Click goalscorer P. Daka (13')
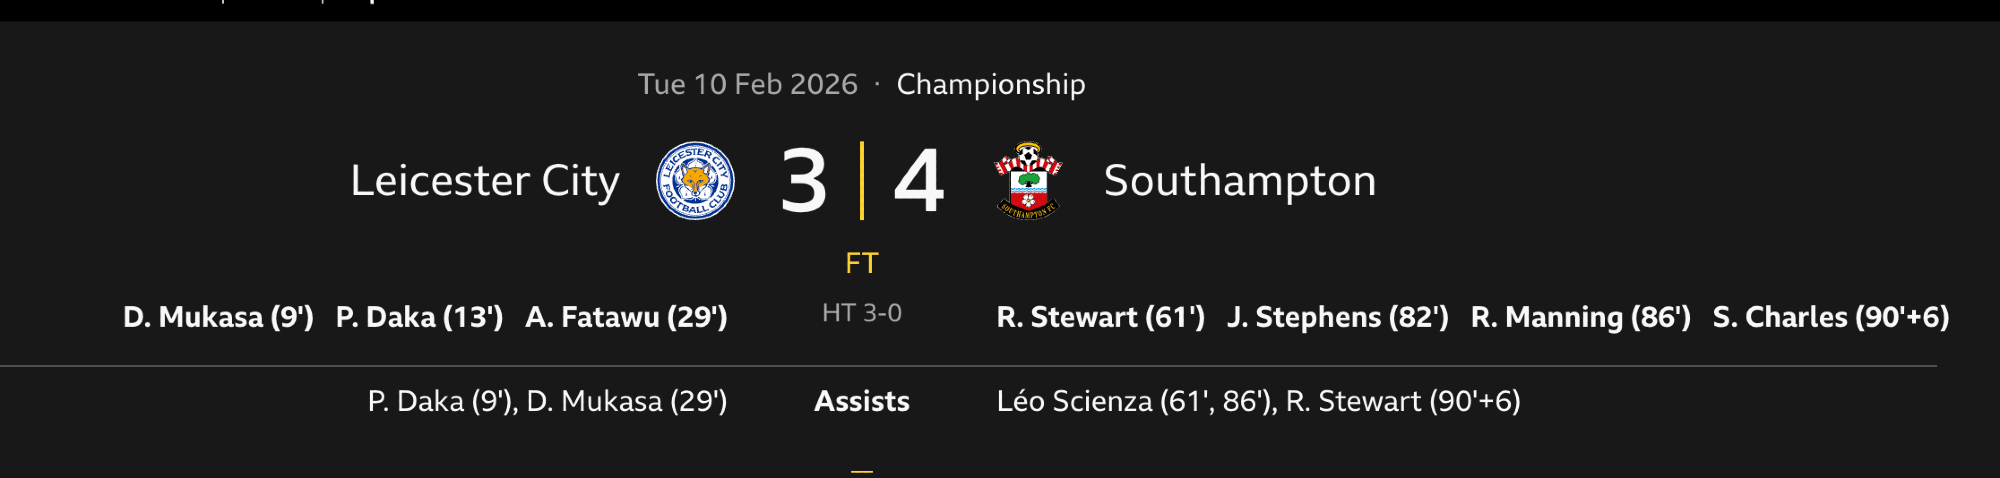Image resolution: width=2000 pixels, height=478 pixels. pyautogui.click(x=419, y=317)
